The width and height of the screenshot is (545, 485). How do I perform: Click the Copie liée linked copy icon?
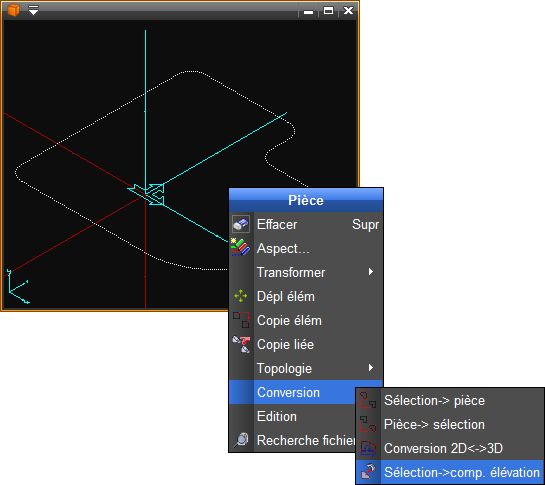[241, 344]
